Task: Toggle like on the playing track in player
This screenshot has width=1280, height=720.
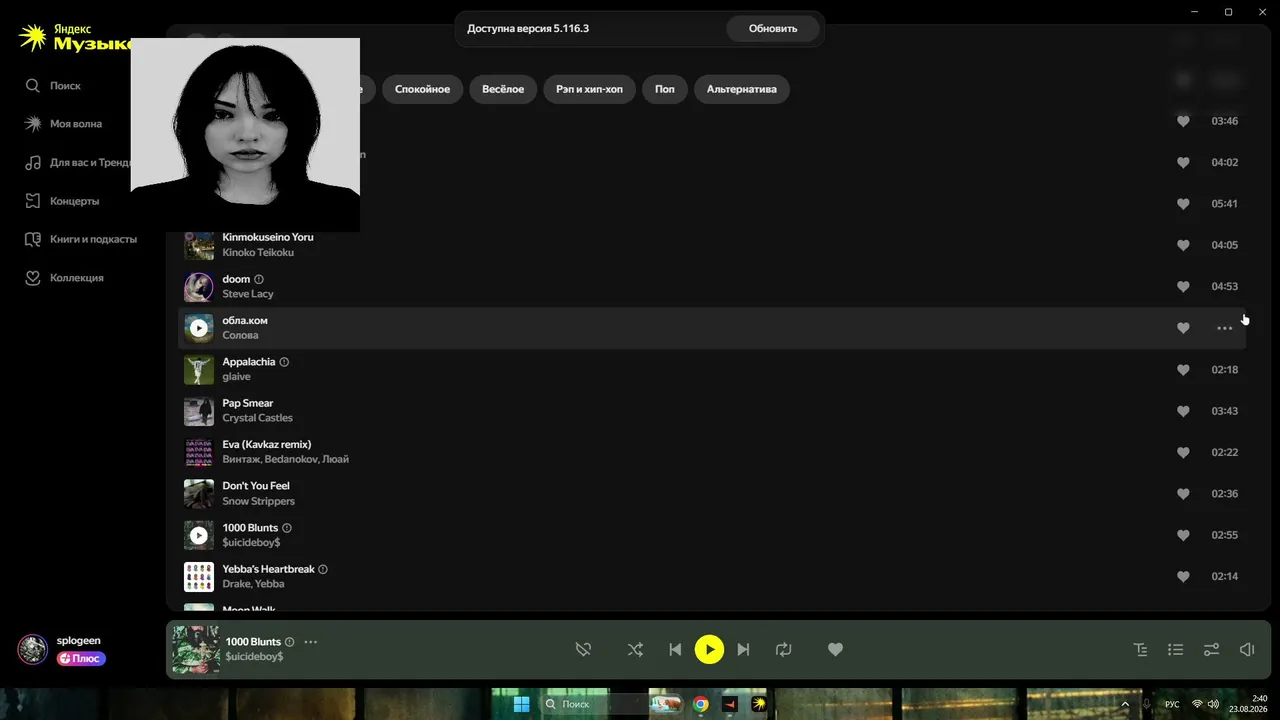Action: [836, 650]
